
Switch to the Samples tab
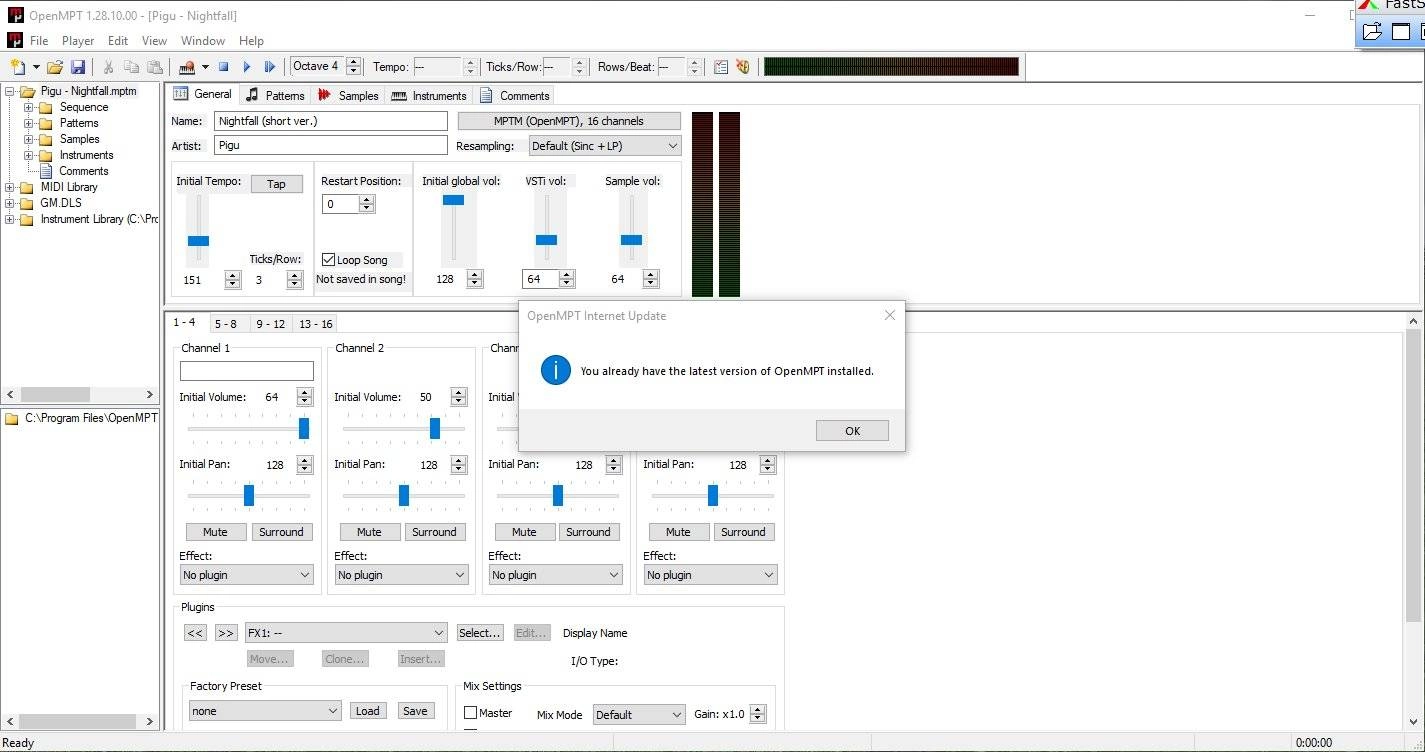[348, 95]
